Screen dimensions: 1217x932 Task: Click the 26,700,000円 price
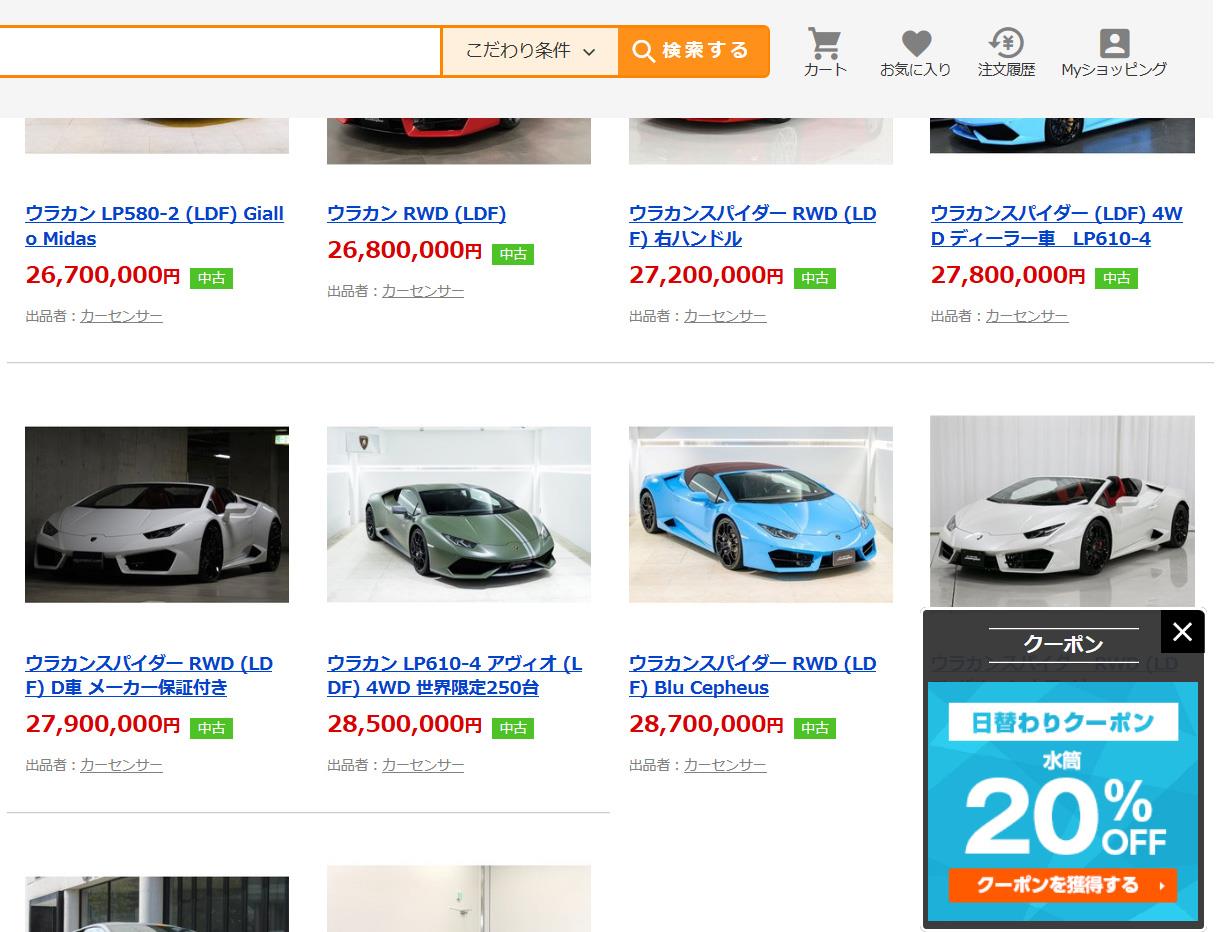103,275
